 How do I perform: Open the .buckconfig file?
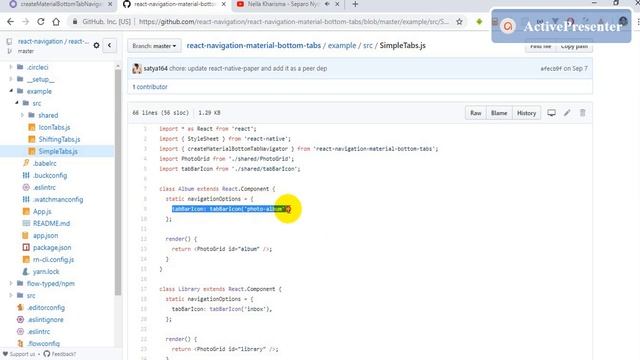coord(50,176)
